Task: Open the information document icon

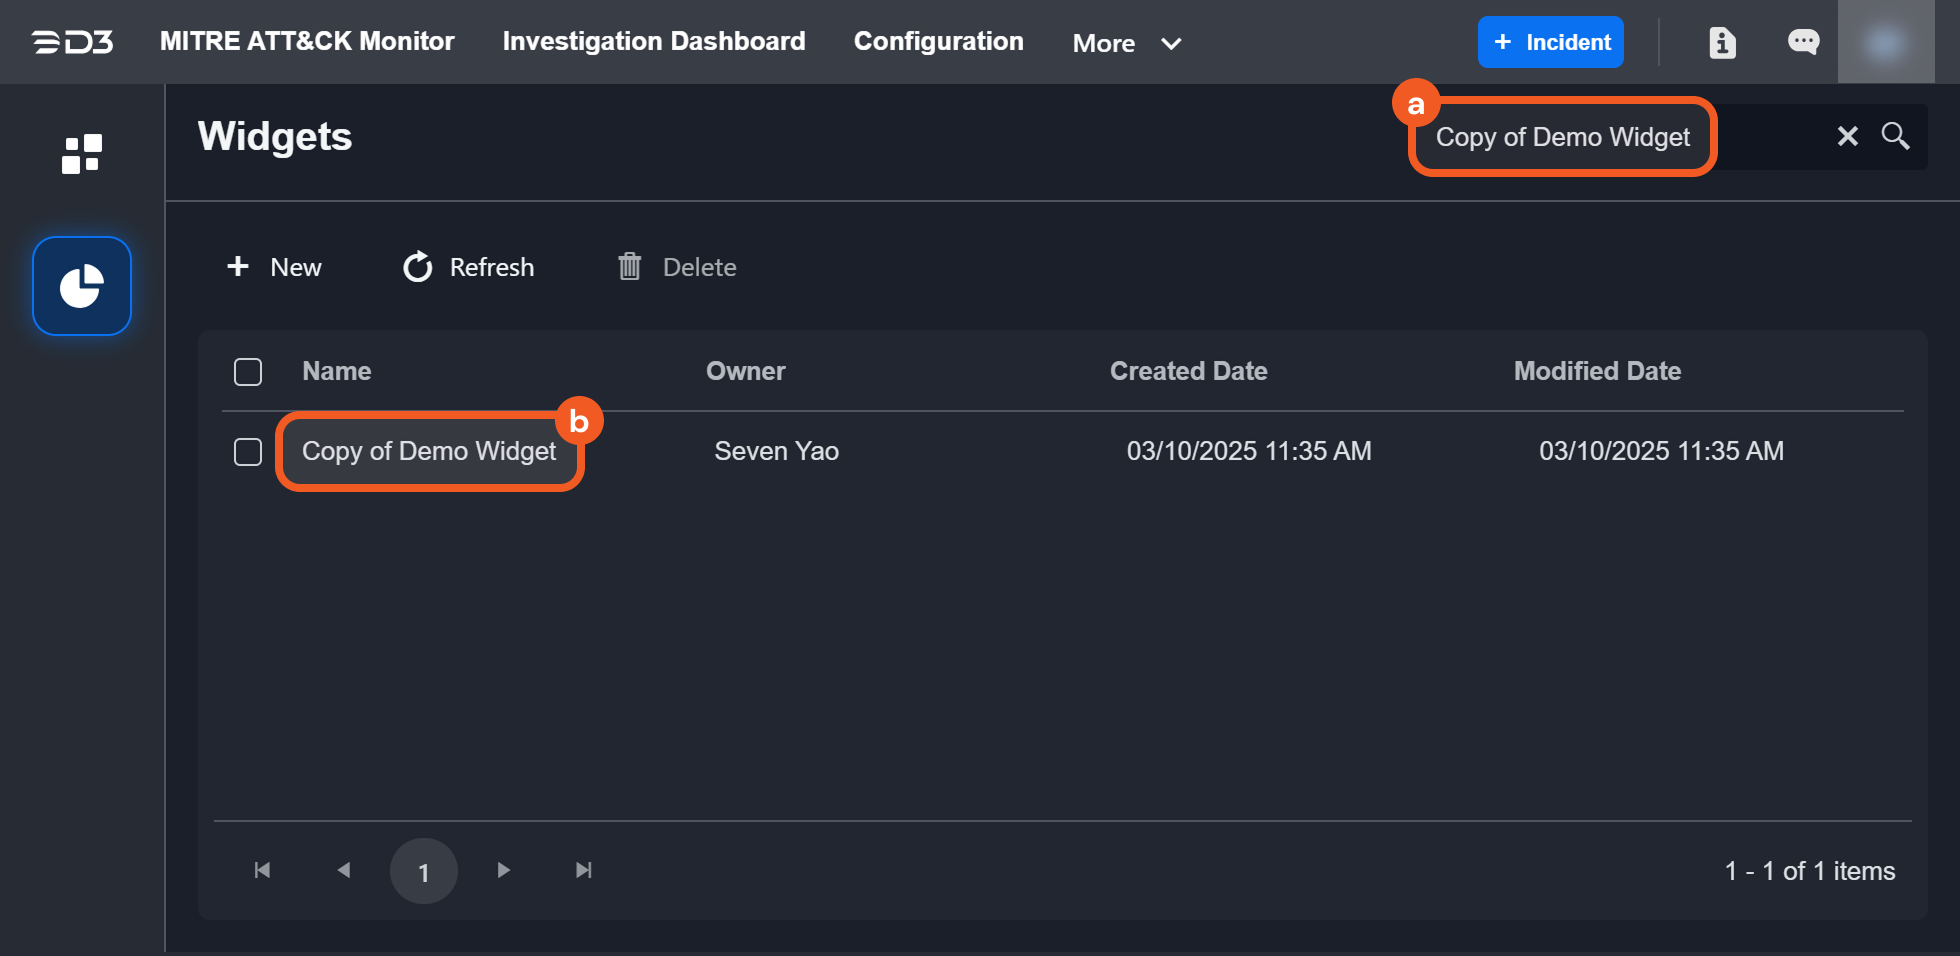Action: pos(1722,42)
